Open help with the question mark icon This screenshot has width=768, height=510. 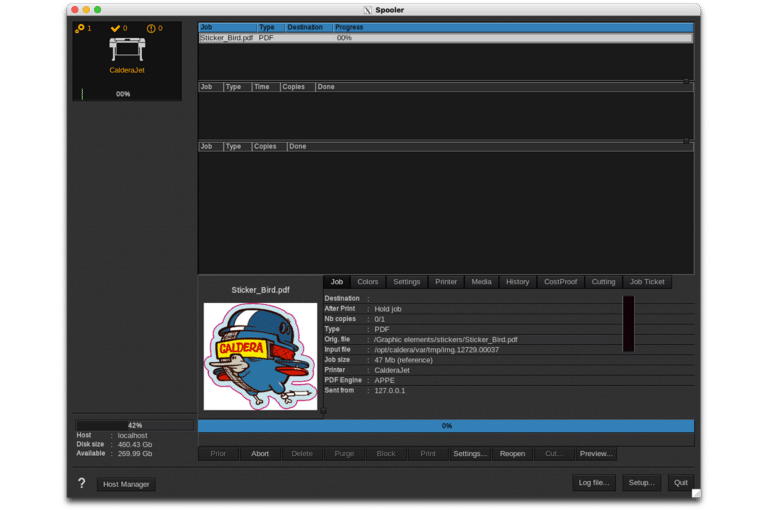[82, 484]
